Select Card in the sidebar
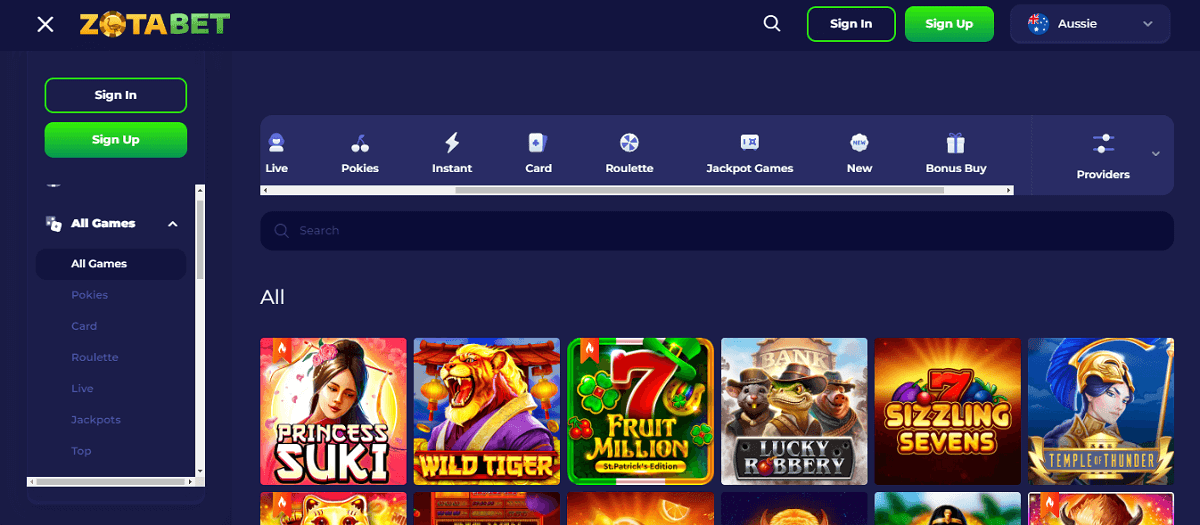The image size is (1200, 525). pos(84,326)
